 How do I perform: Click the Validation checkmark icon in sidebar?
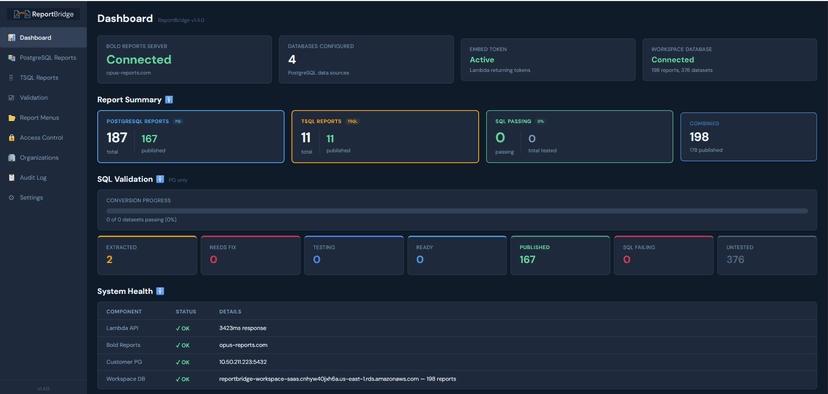tap(11, 98)
